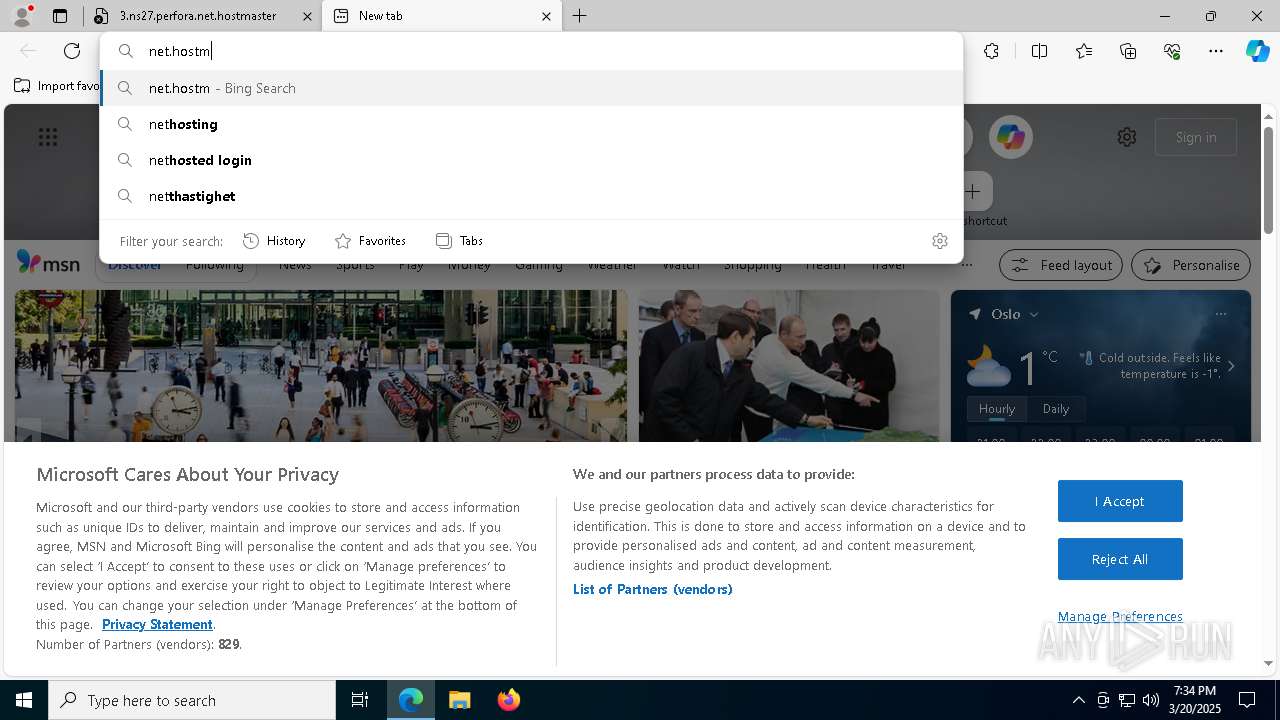Click the Windows taskbar search box
Screen dimensions: 1280x720
tap(192, 700)
